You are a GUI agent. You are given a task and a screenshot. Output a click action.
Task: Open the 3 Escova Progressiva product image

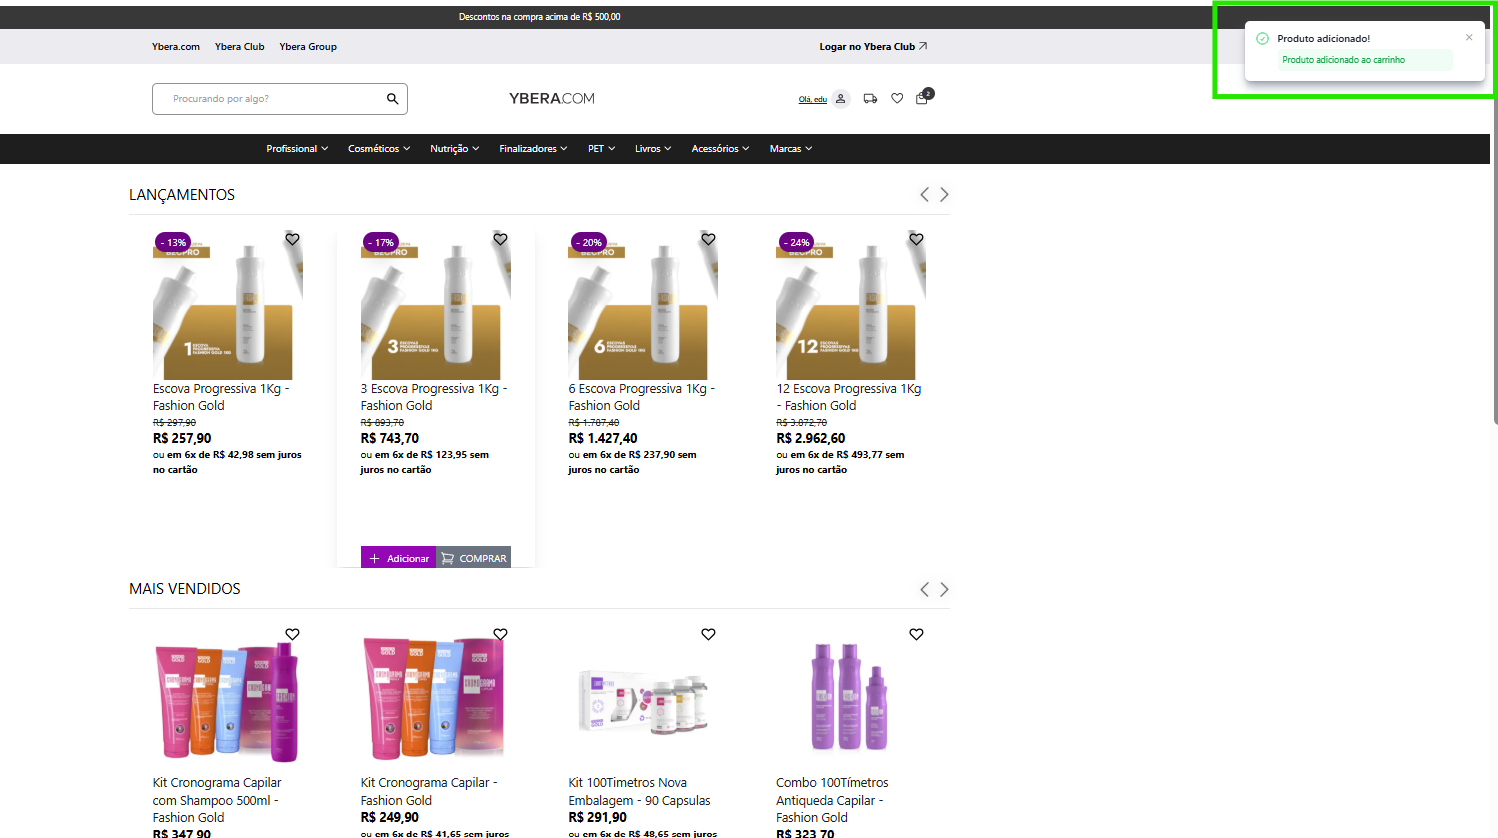coord(436,306)
